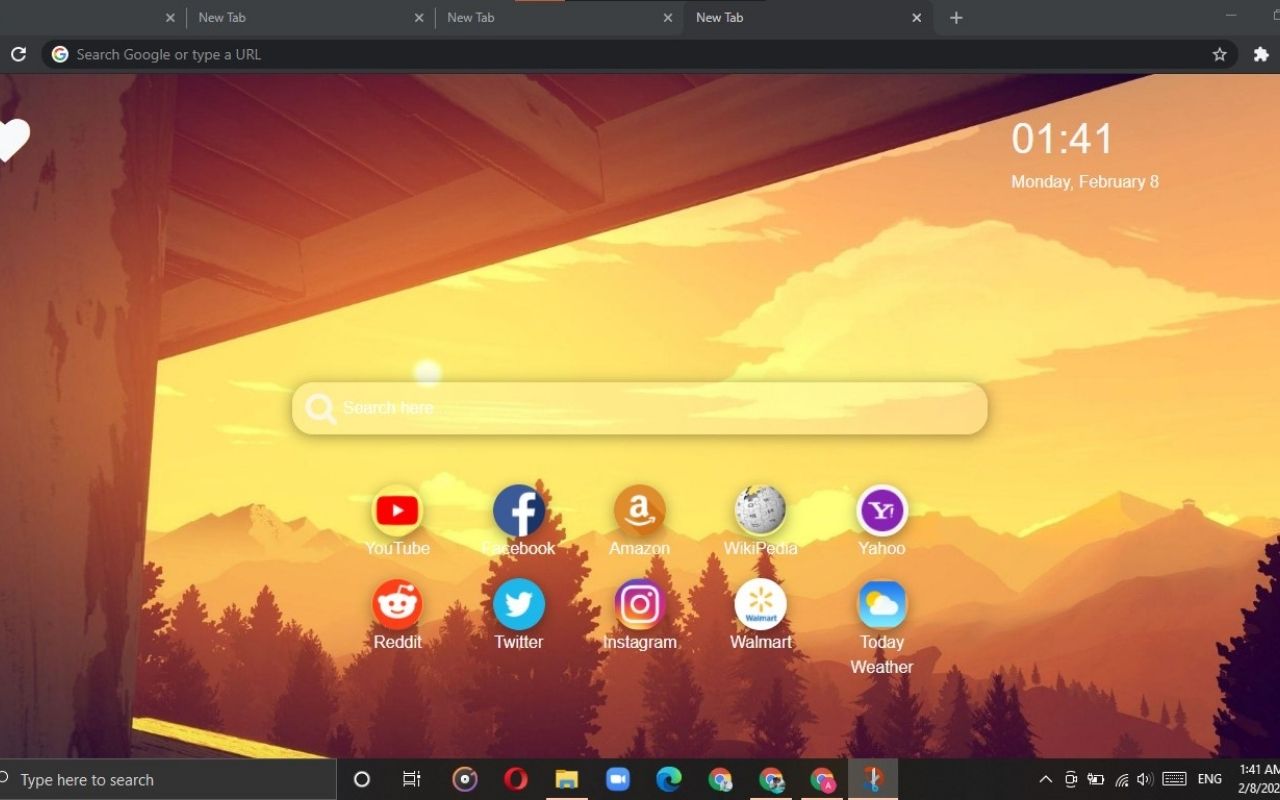This screenshot has width=1280, height=800.
Task: Reload the current page
Action: click(18, 54)
